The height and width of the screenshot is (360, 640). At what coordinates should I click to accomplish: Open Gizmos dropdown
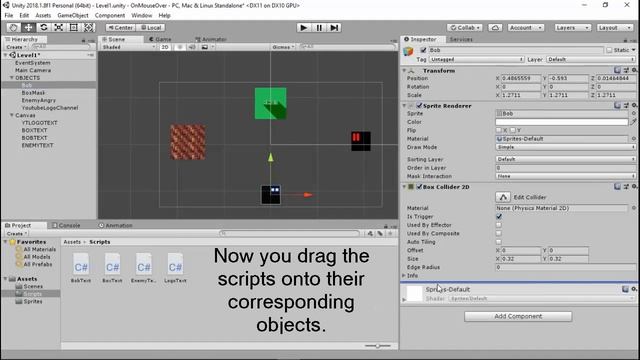tap(283, 47)
